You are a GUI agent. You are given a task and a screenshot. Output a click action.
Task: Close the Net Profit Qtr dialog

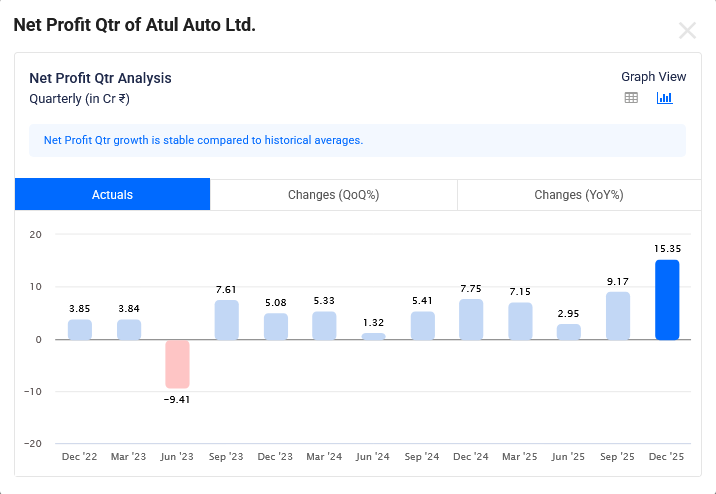point(687,30)
